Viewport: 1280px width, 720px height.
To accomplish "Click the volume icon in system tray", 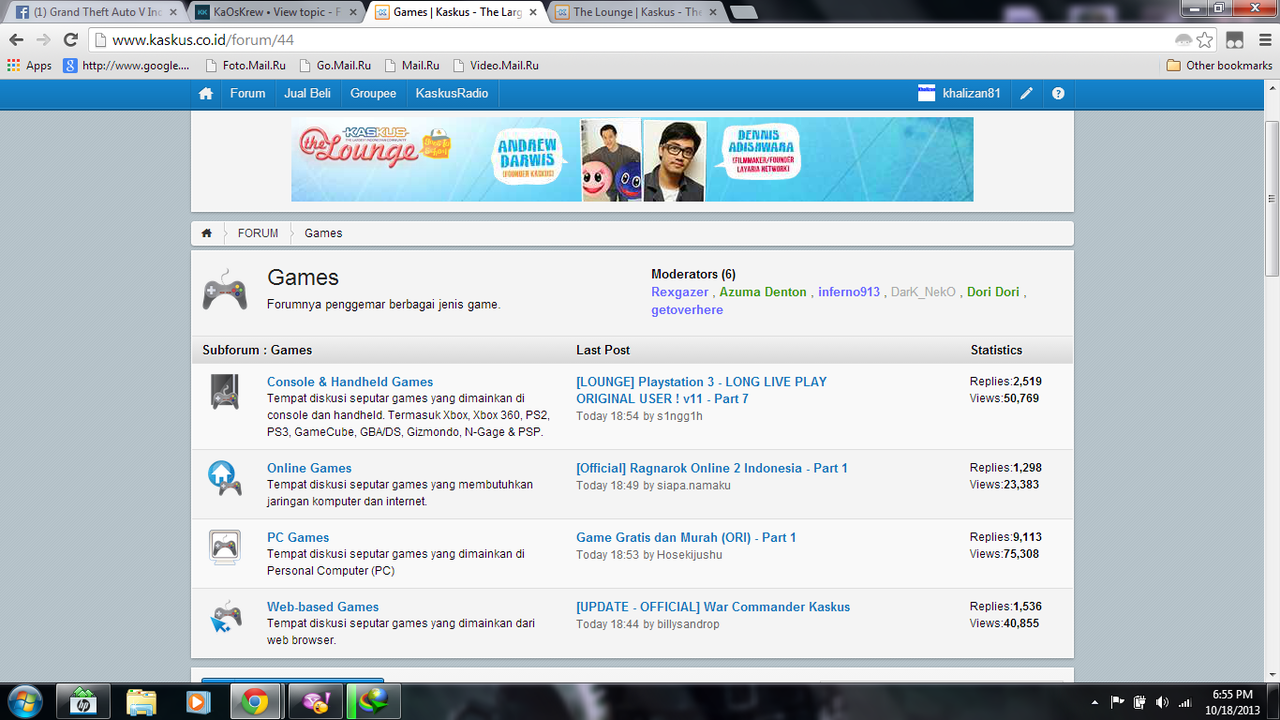I will pyautogui.click(x=1161, y=702).
